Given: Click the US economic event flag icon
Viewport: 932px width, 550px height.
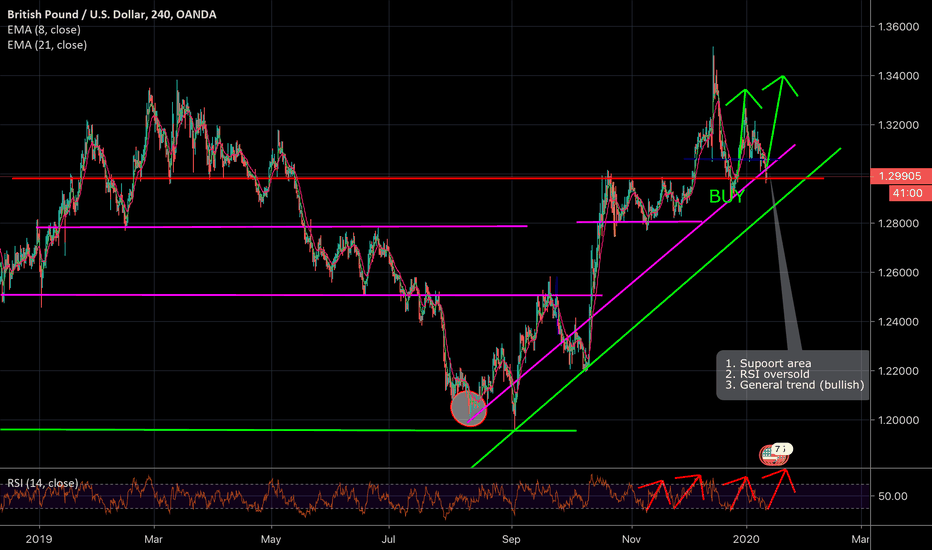Looking at the screenshot, I should coord(768,454).
